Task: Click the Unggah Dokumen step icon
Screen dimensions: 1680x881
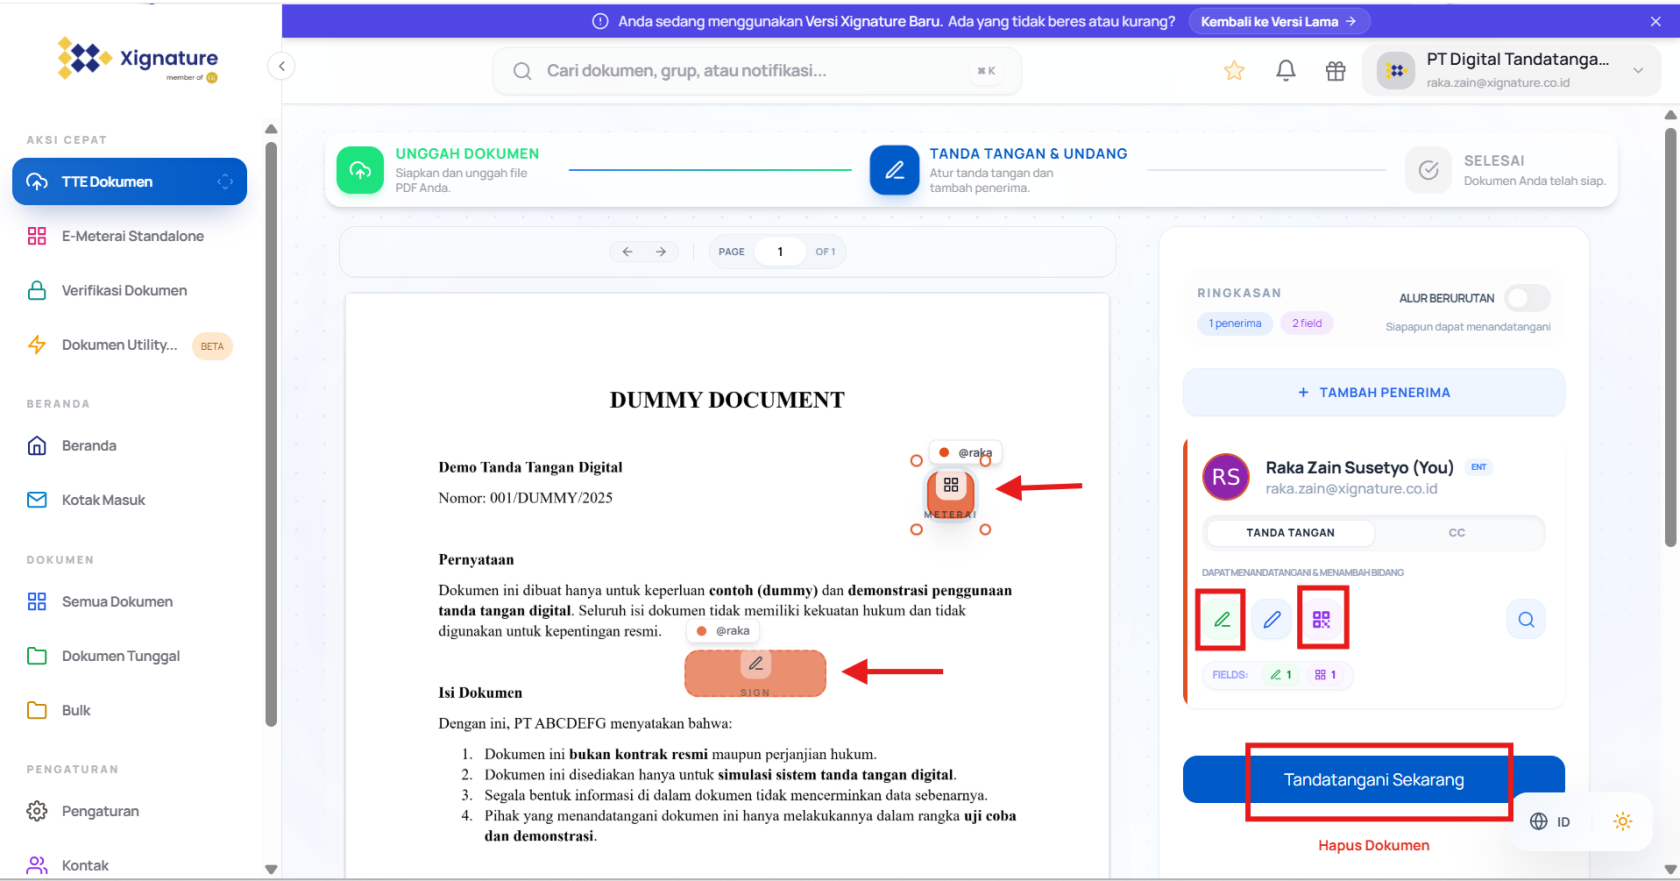Action: (x=360, y=170)
